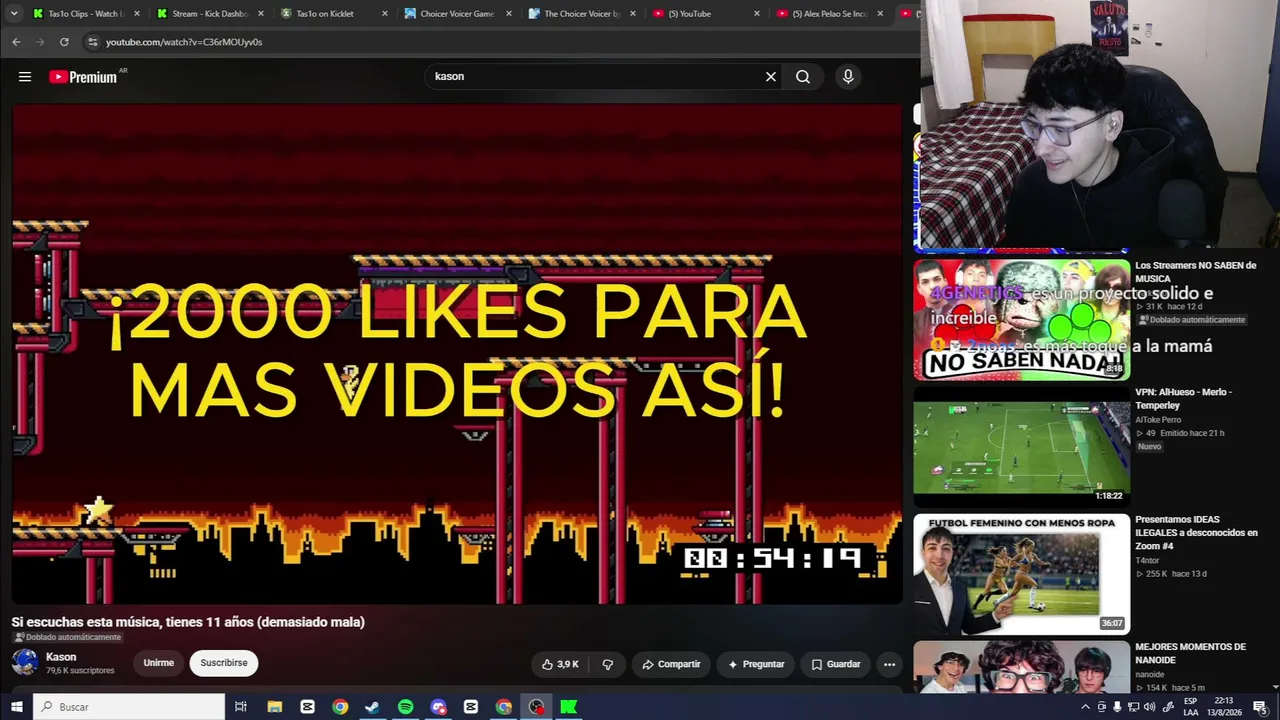
Task: Click the Preguntar button
Action: click(x=756, y=664)
